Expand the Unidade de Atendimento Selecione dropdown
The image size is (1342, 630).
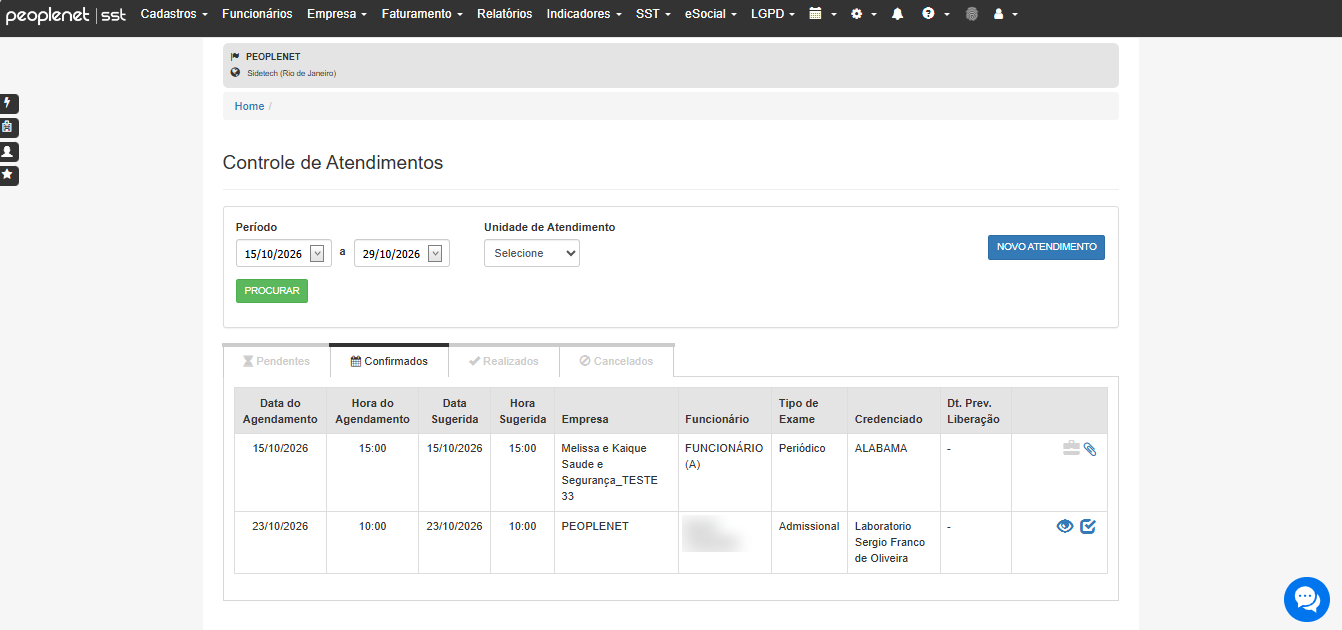point(532,254)
